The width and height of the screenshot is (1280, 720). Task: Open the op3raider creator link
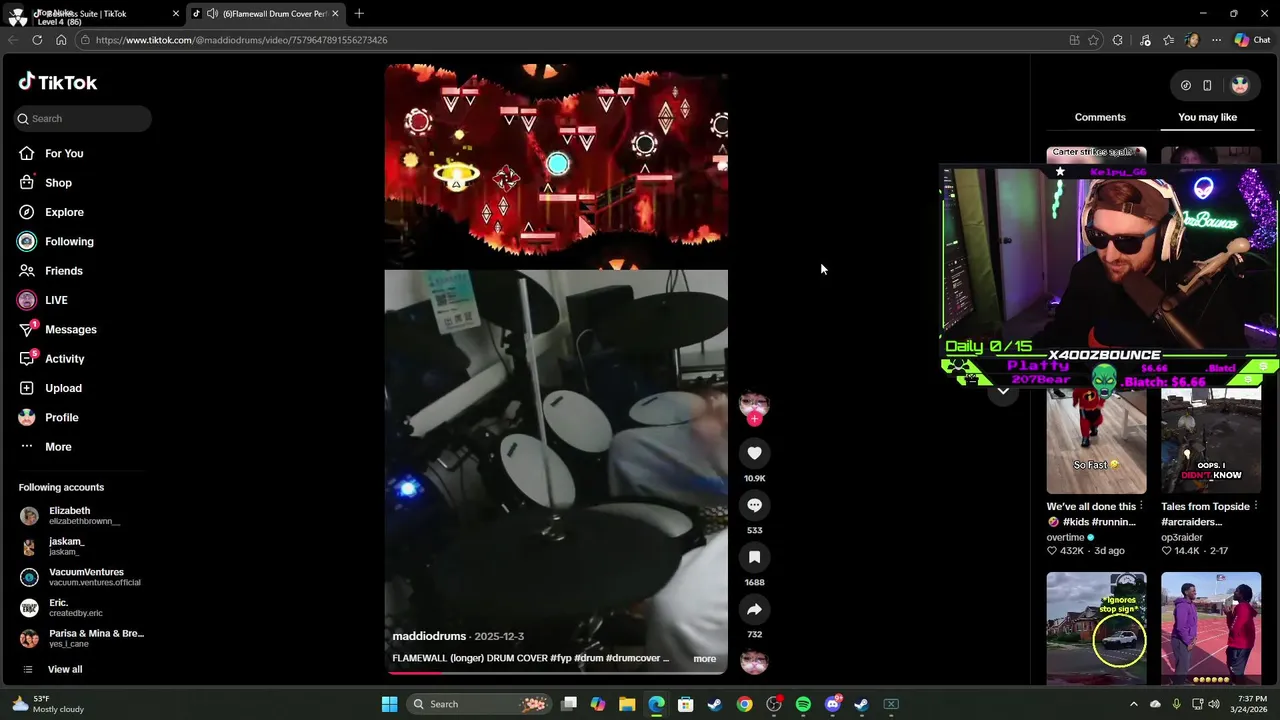pyautogui.click(x=1182, y=537)
